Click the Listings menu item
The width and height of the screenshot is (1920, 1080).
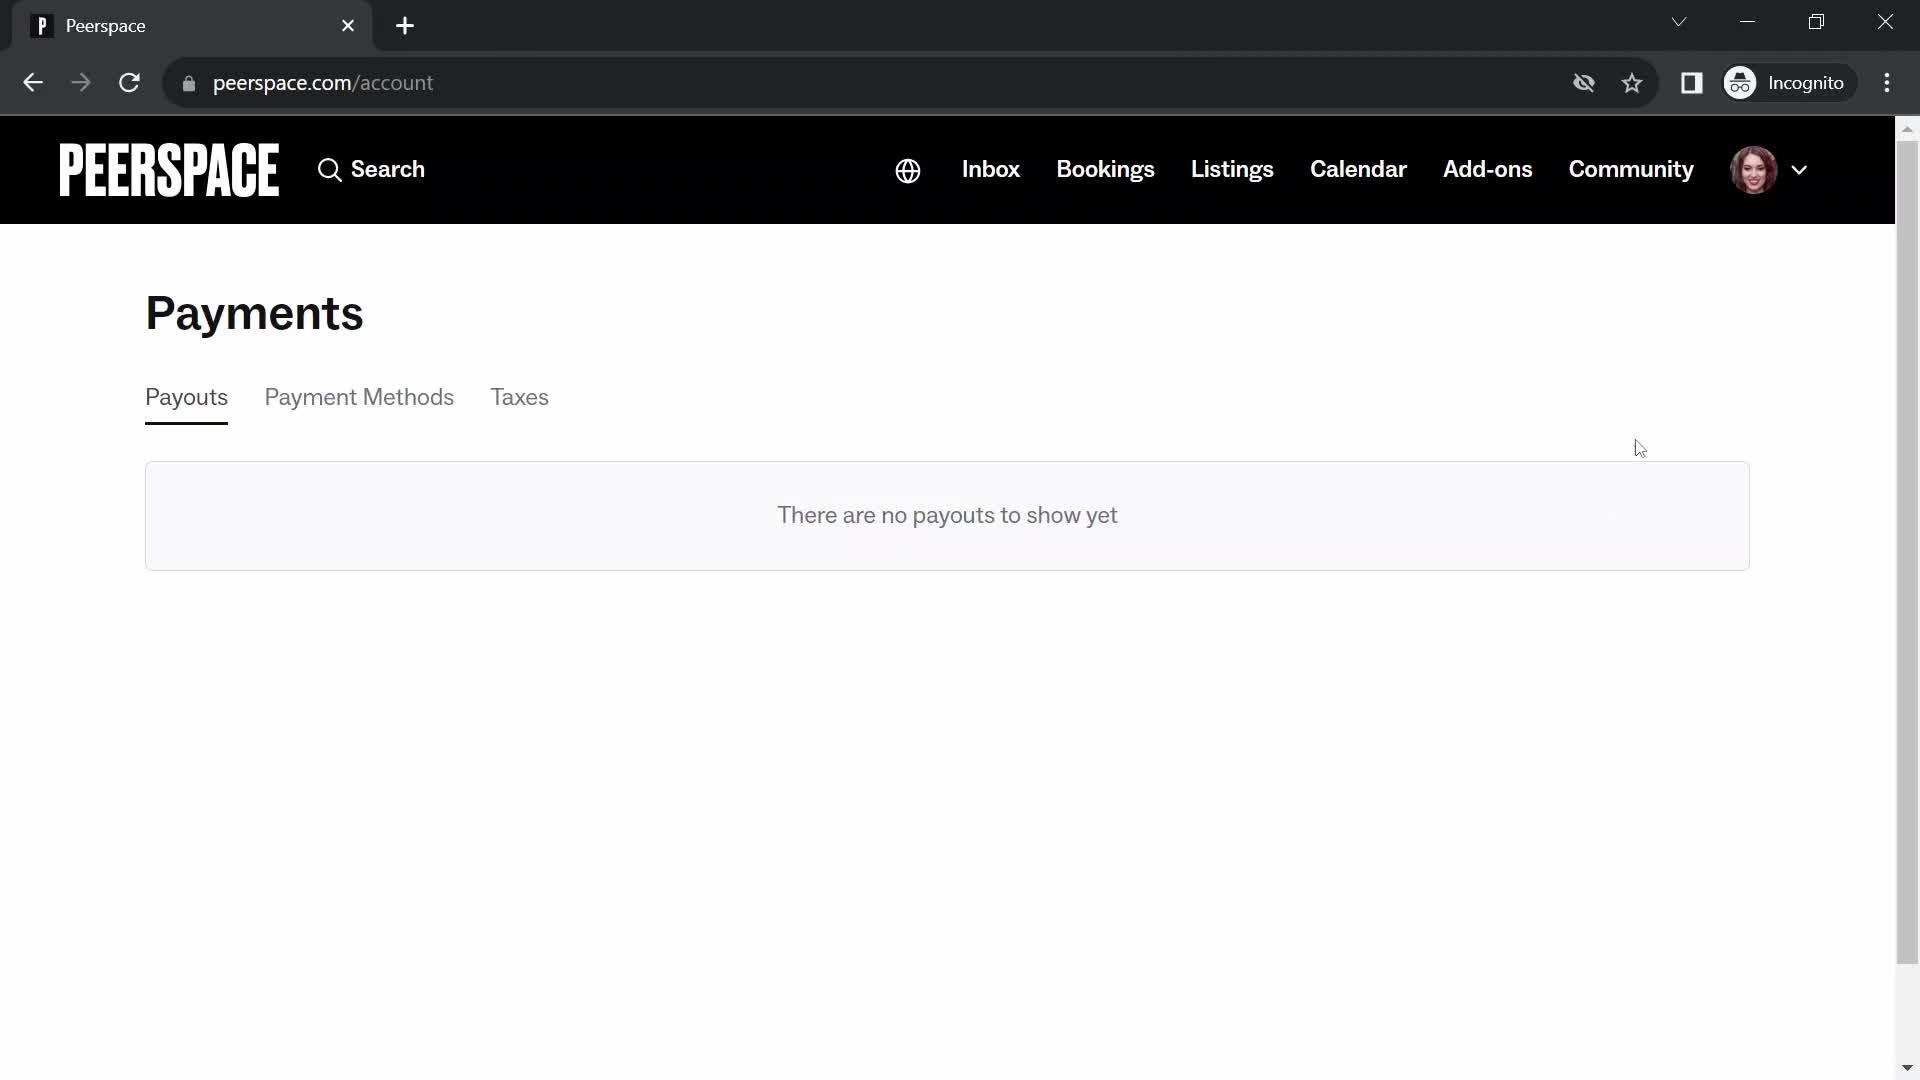pos(1232,169)
